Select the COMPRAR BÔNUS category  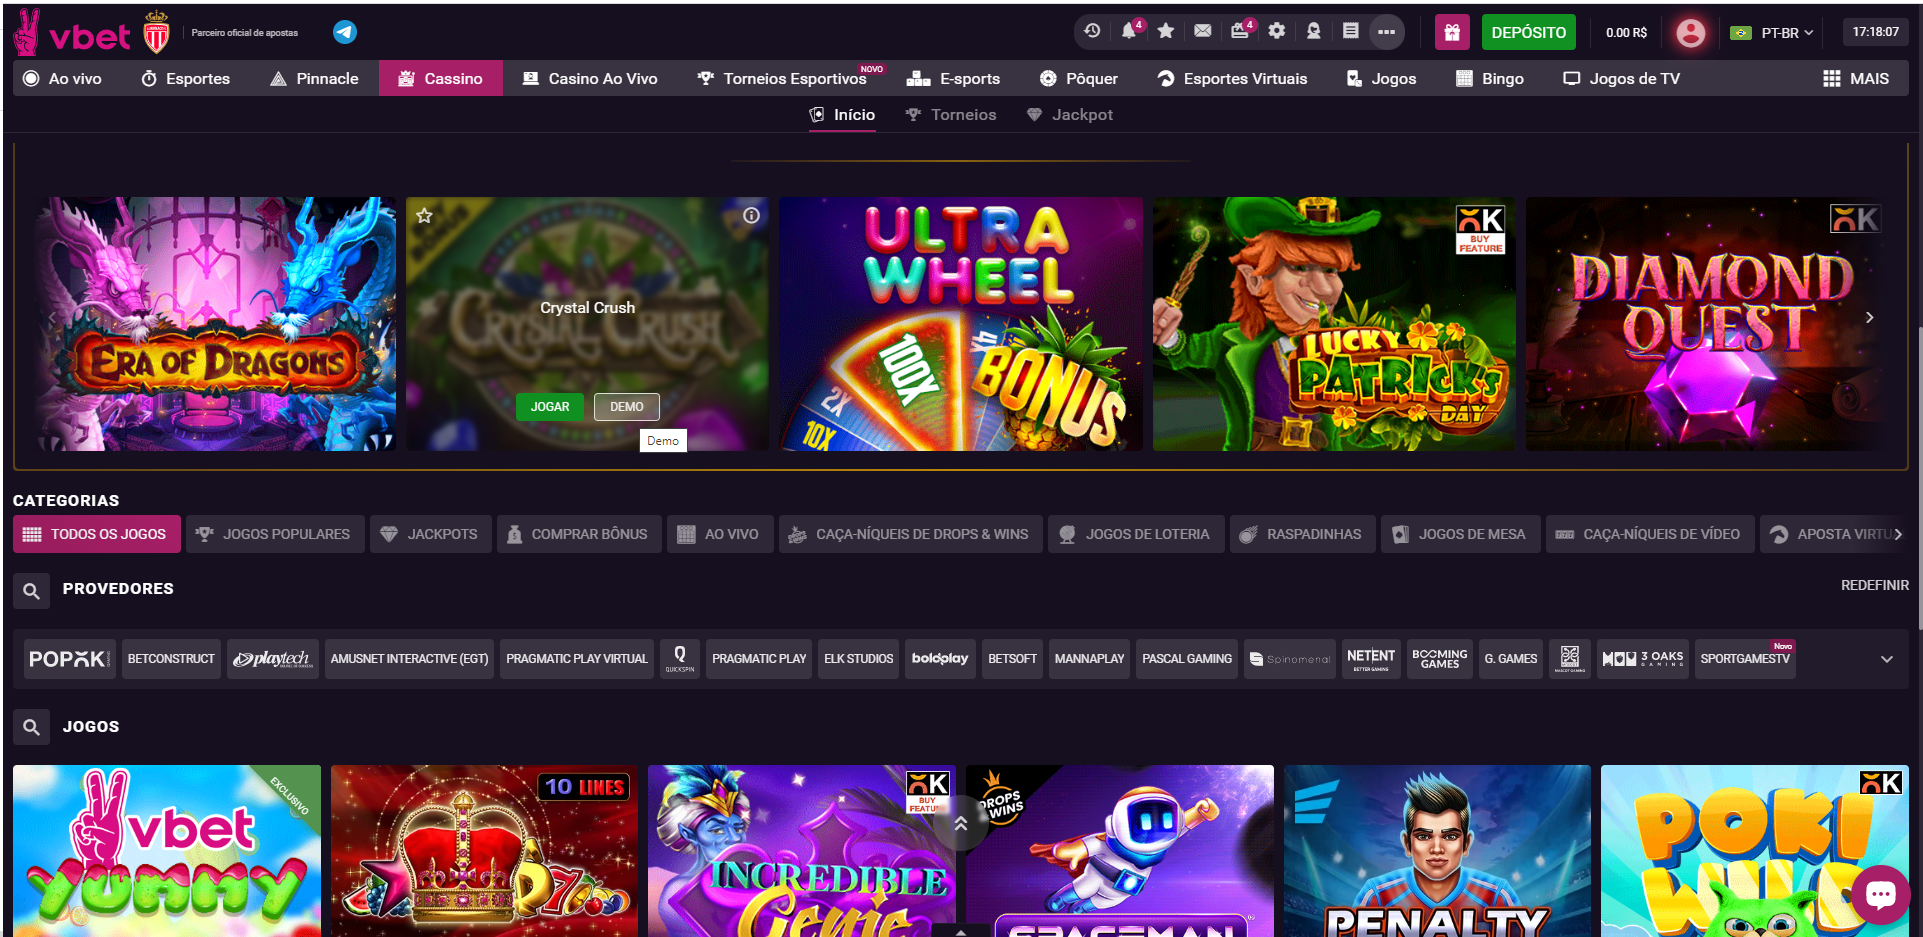(577, 534)
